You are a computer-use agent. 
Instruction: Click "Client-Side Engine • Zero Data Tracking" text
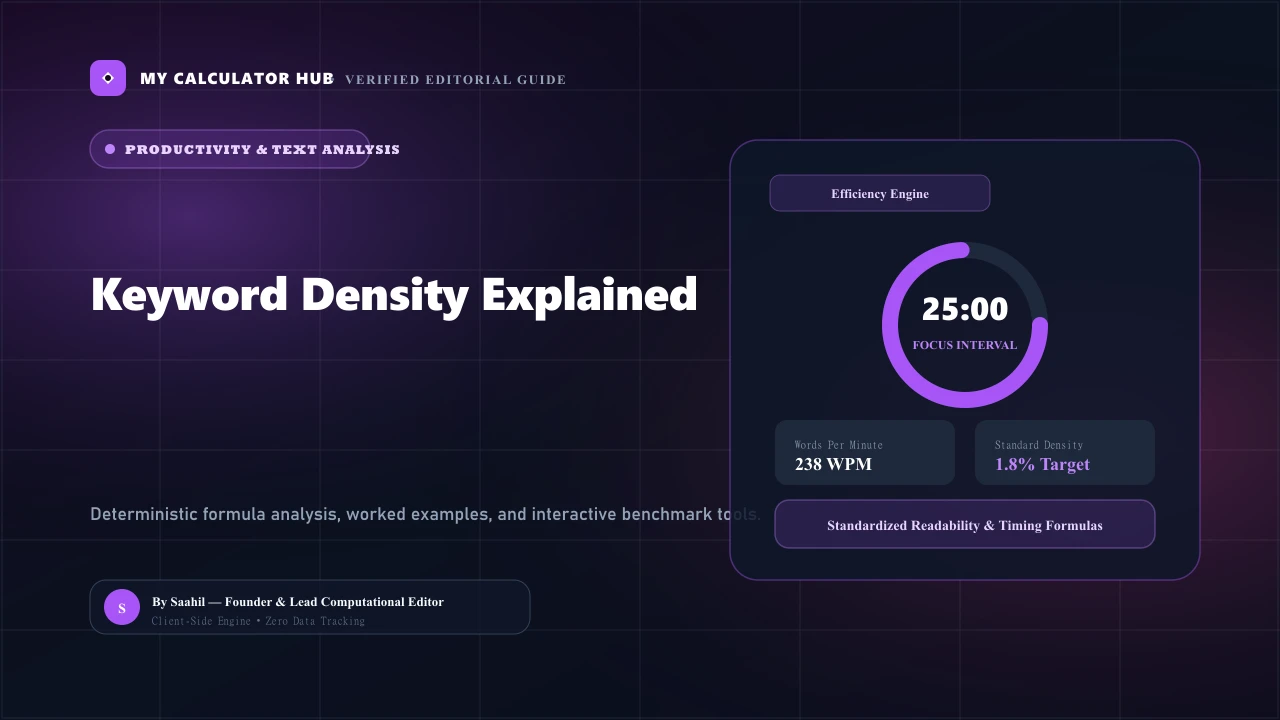pos(258,621)
